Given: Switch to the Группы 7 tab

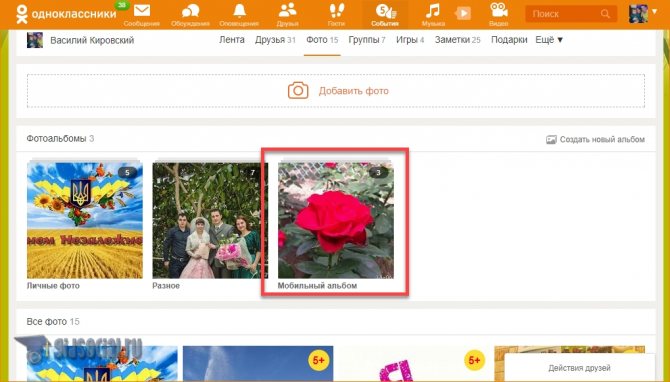Looking at the screenshot, I should [x=367, y=40].
